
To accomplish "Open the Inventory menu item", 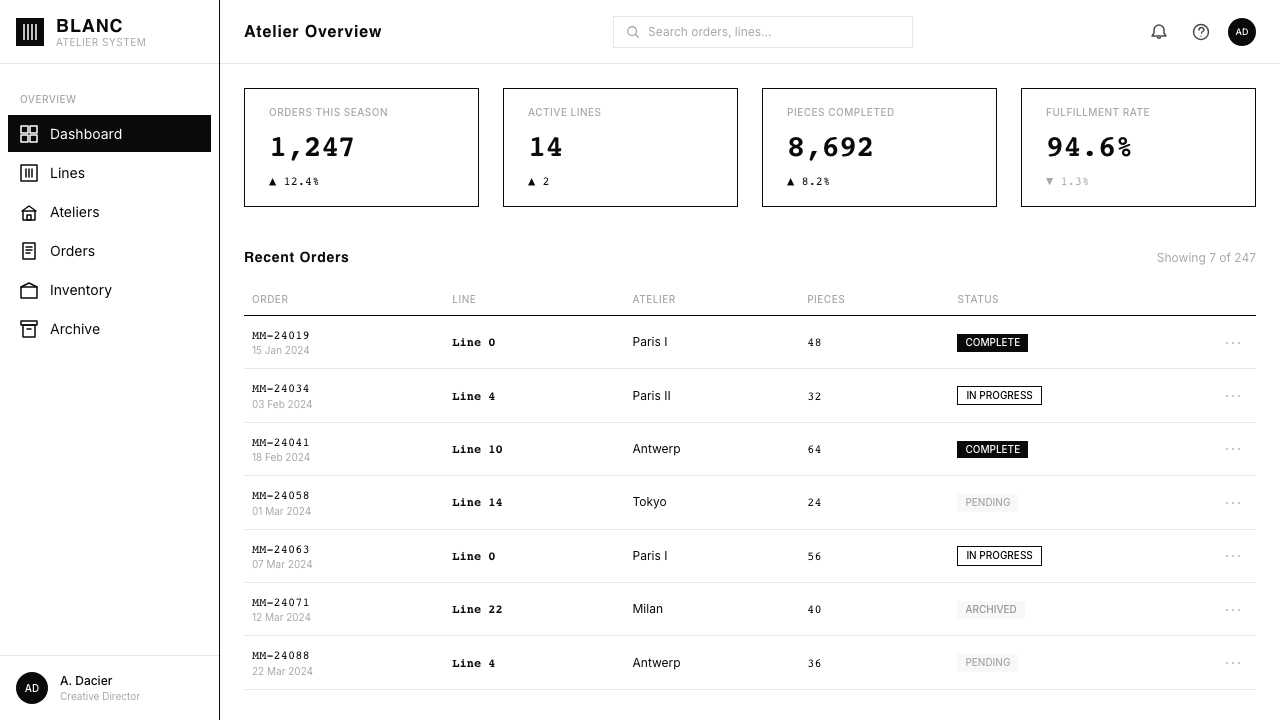I will pyautogui.click(x=109, y=290).
